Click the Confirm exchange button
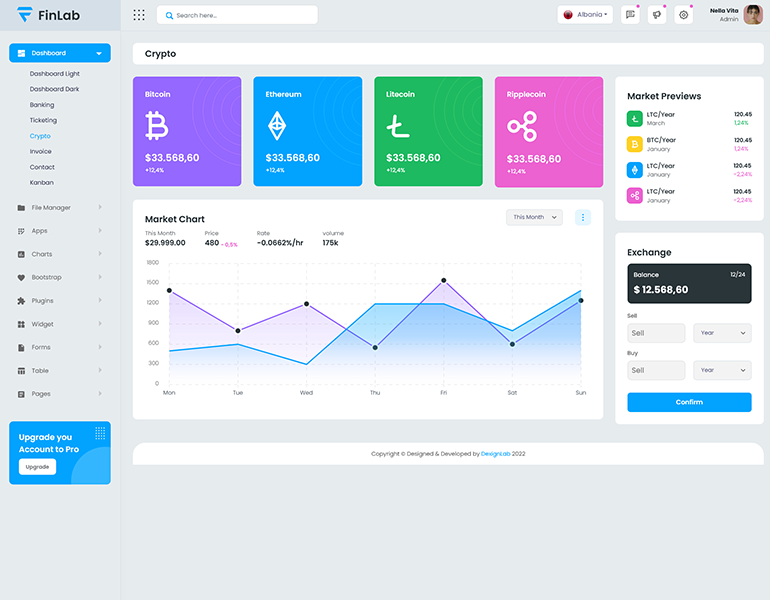The height and width of the screenshot is (600, 770). tap(689, 402)
